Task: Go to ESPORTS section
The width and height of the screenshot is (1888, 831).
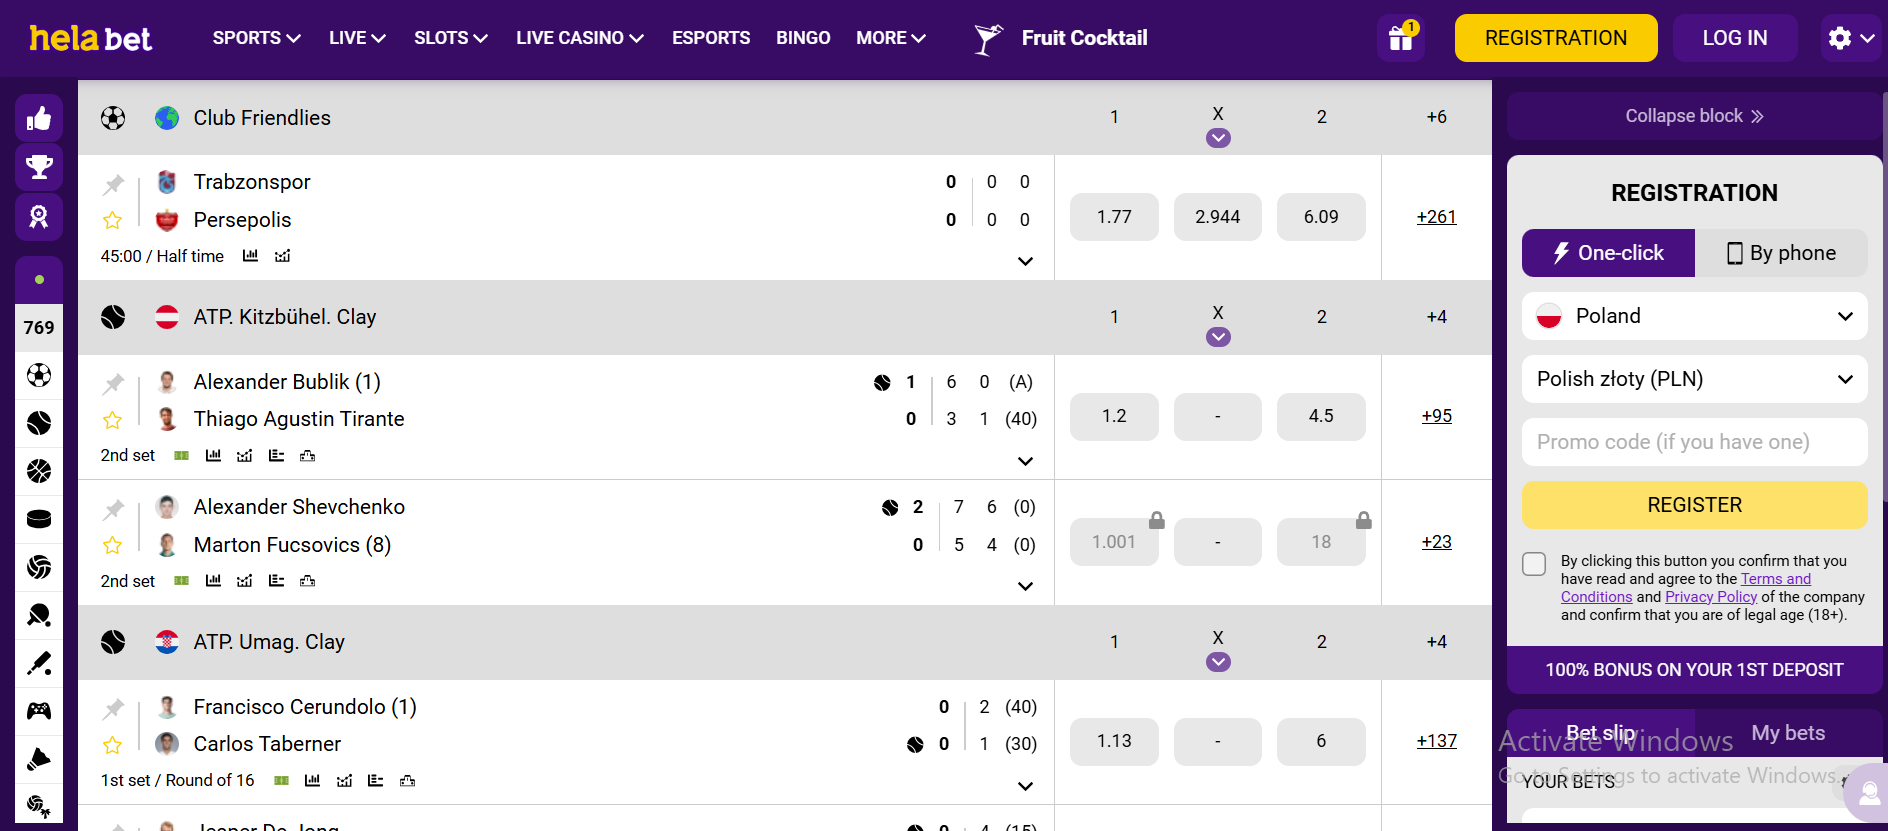Action: (711, 38)
